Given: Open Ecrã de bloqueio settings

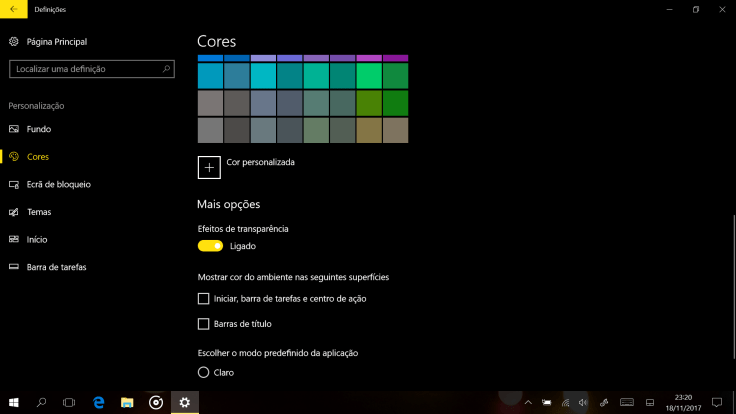Looking at the screenshot, I should click(58, 185).
